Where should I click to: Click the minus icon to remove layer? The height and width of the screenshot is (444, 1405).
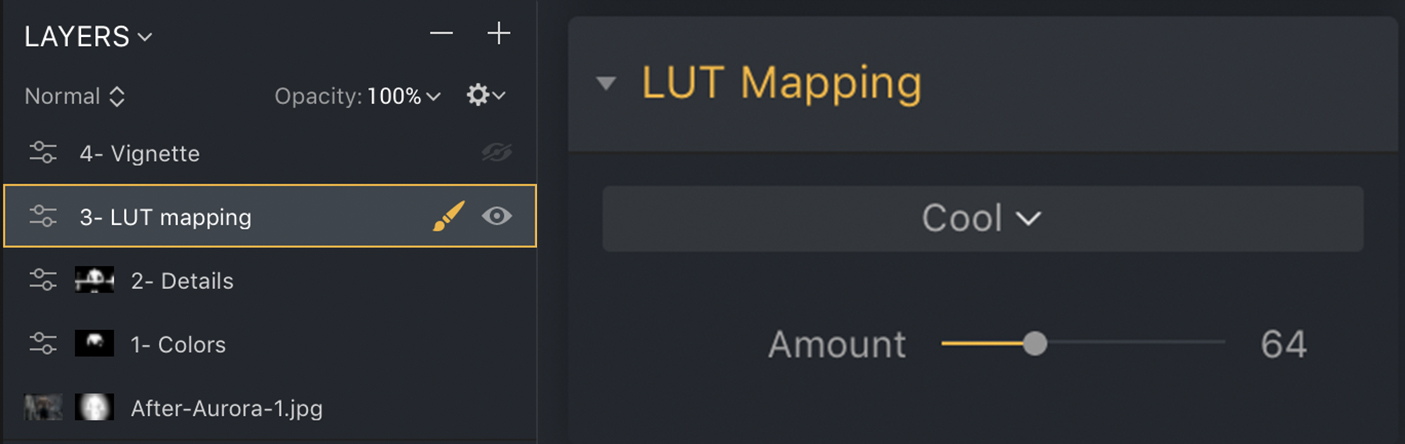click(x=441, y=34)
